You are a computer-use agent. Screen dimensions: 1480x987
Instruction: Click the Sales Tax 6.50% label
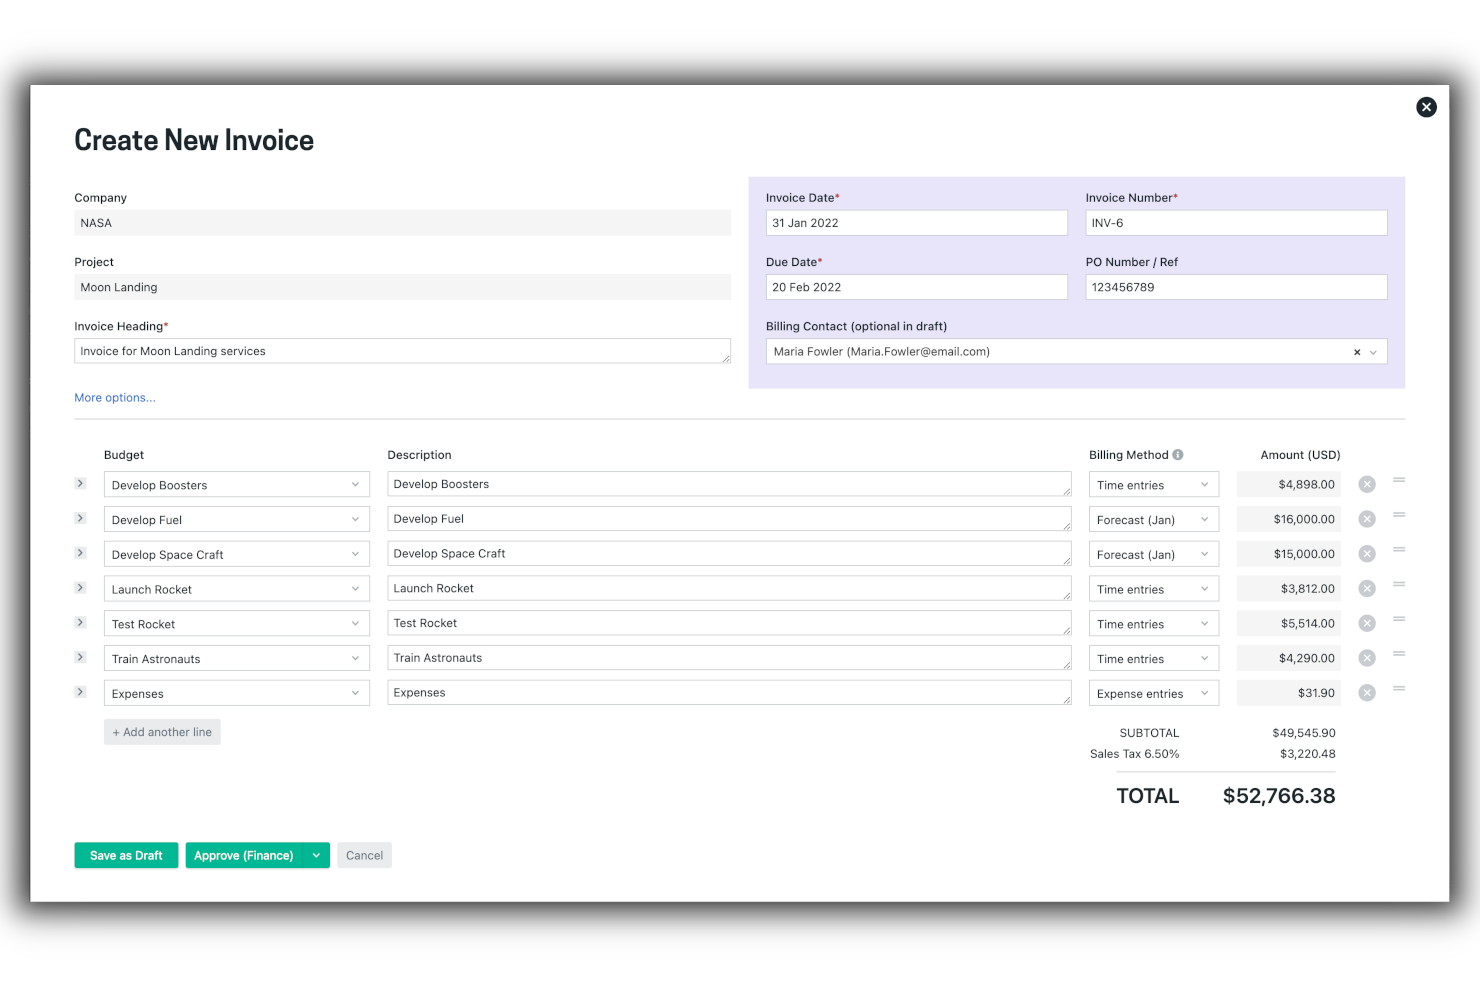pos(1135,754)
